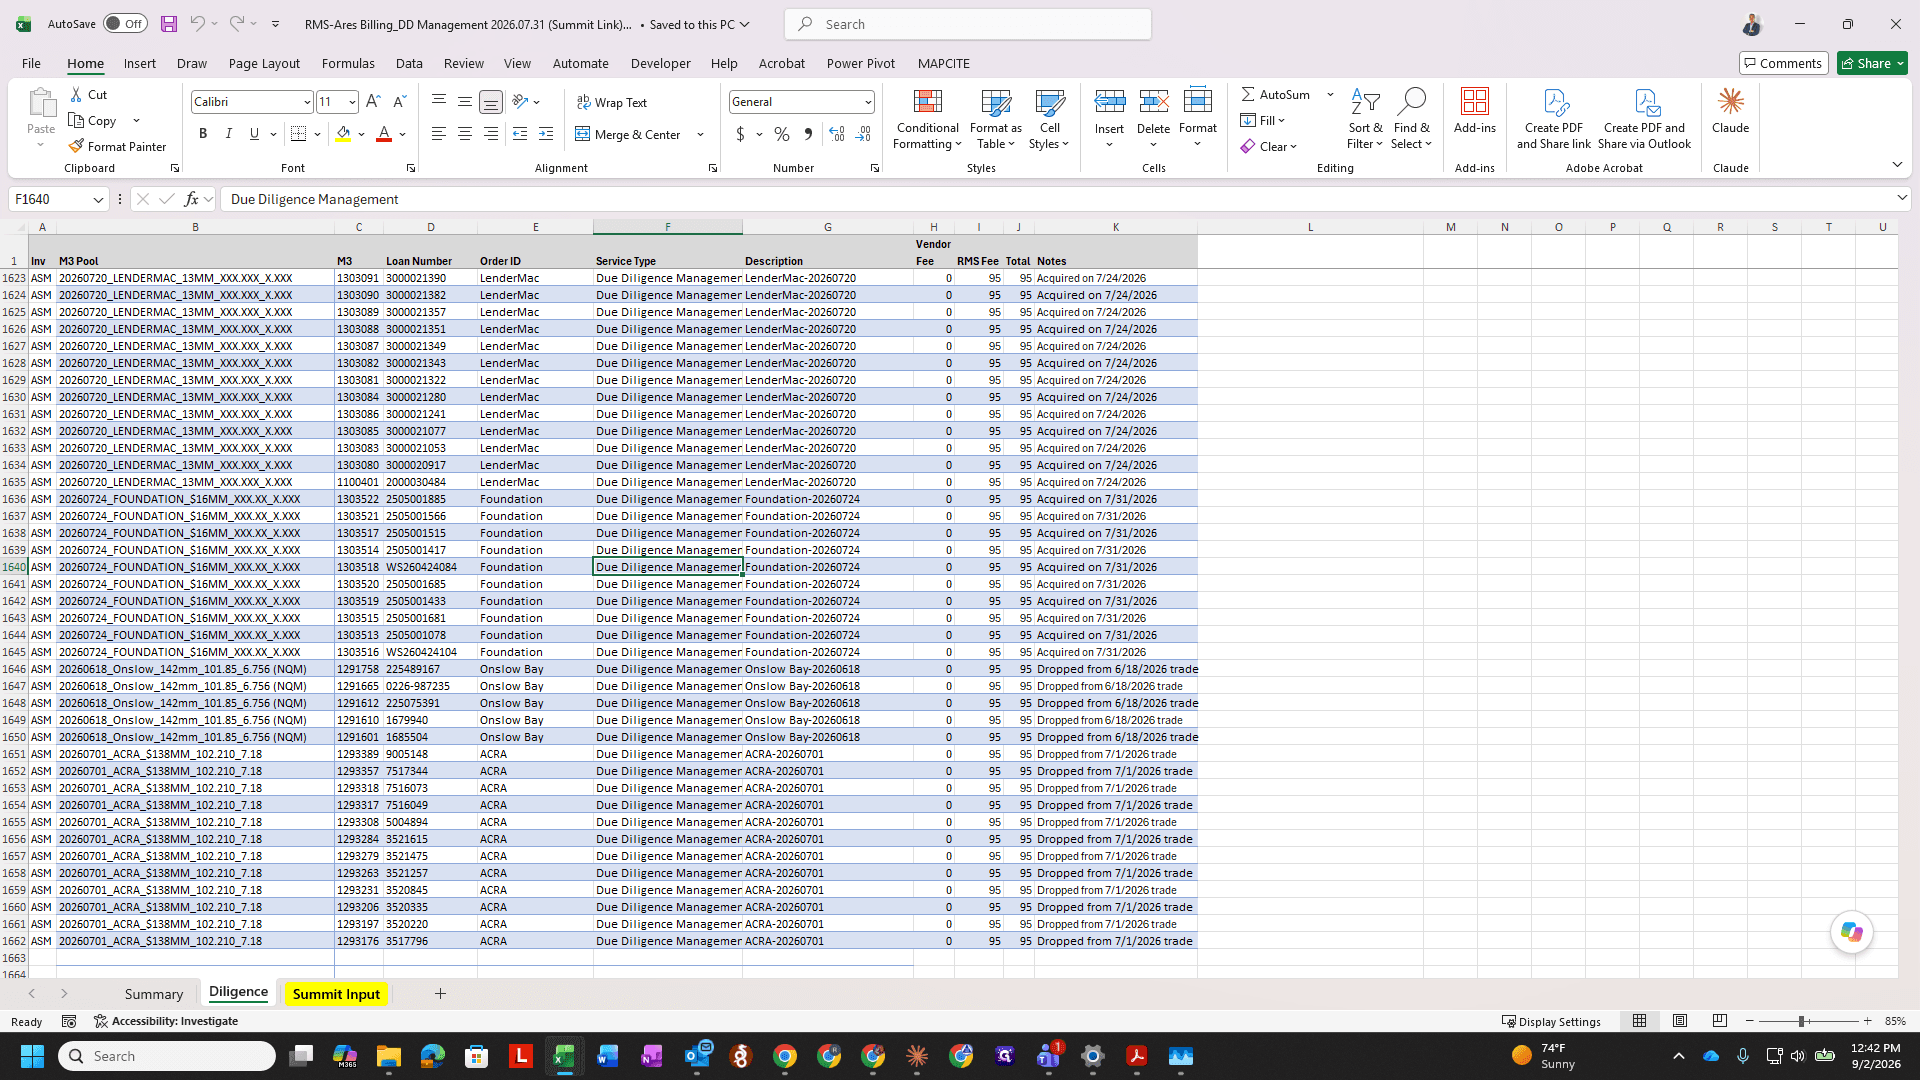Toggle underline formatting

(254, 134)
